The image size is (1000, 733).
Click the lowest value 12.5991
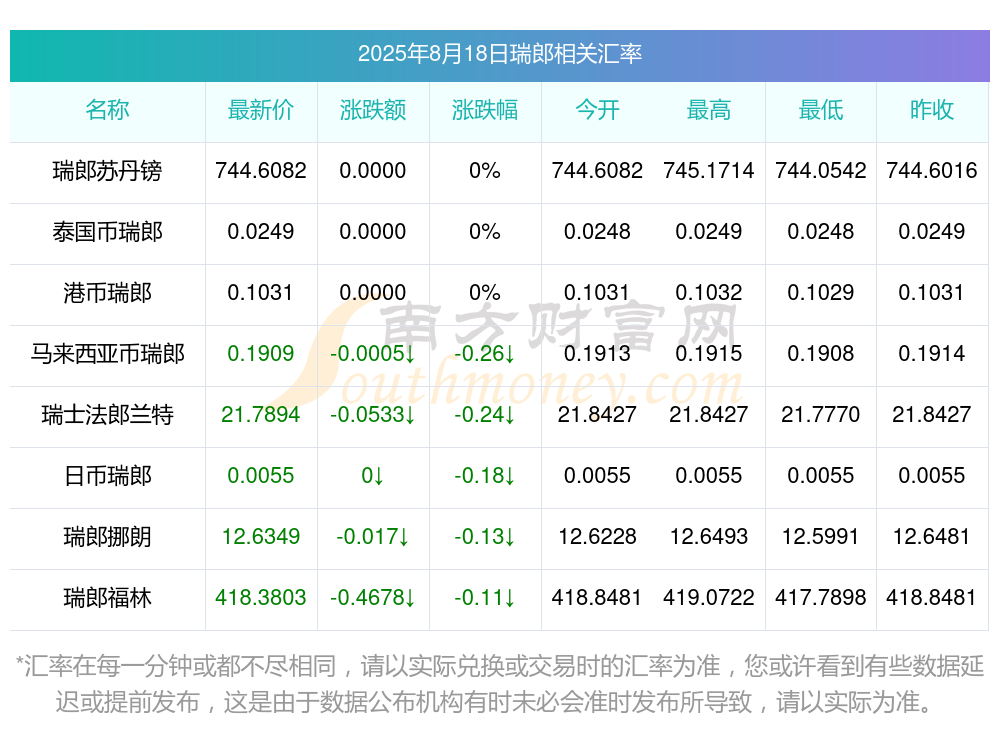coord(821,537)
